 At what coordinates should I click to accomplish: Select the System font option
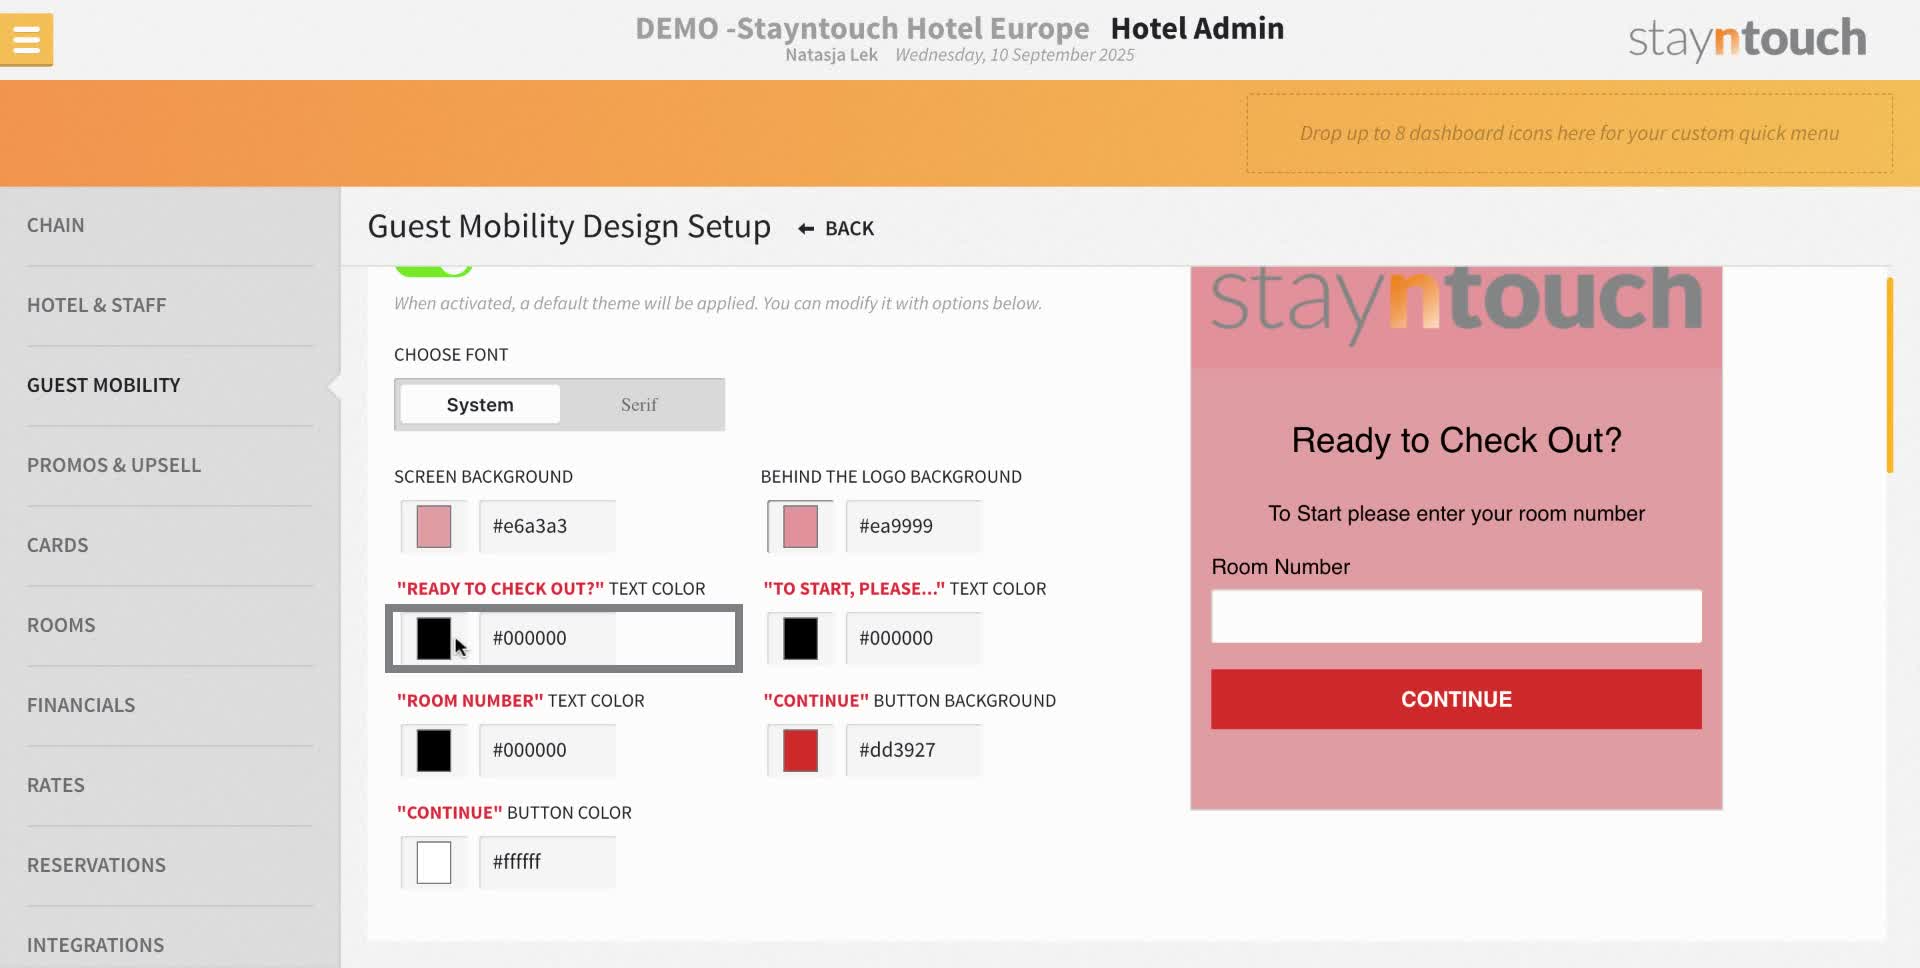click(x=480, y=405)
